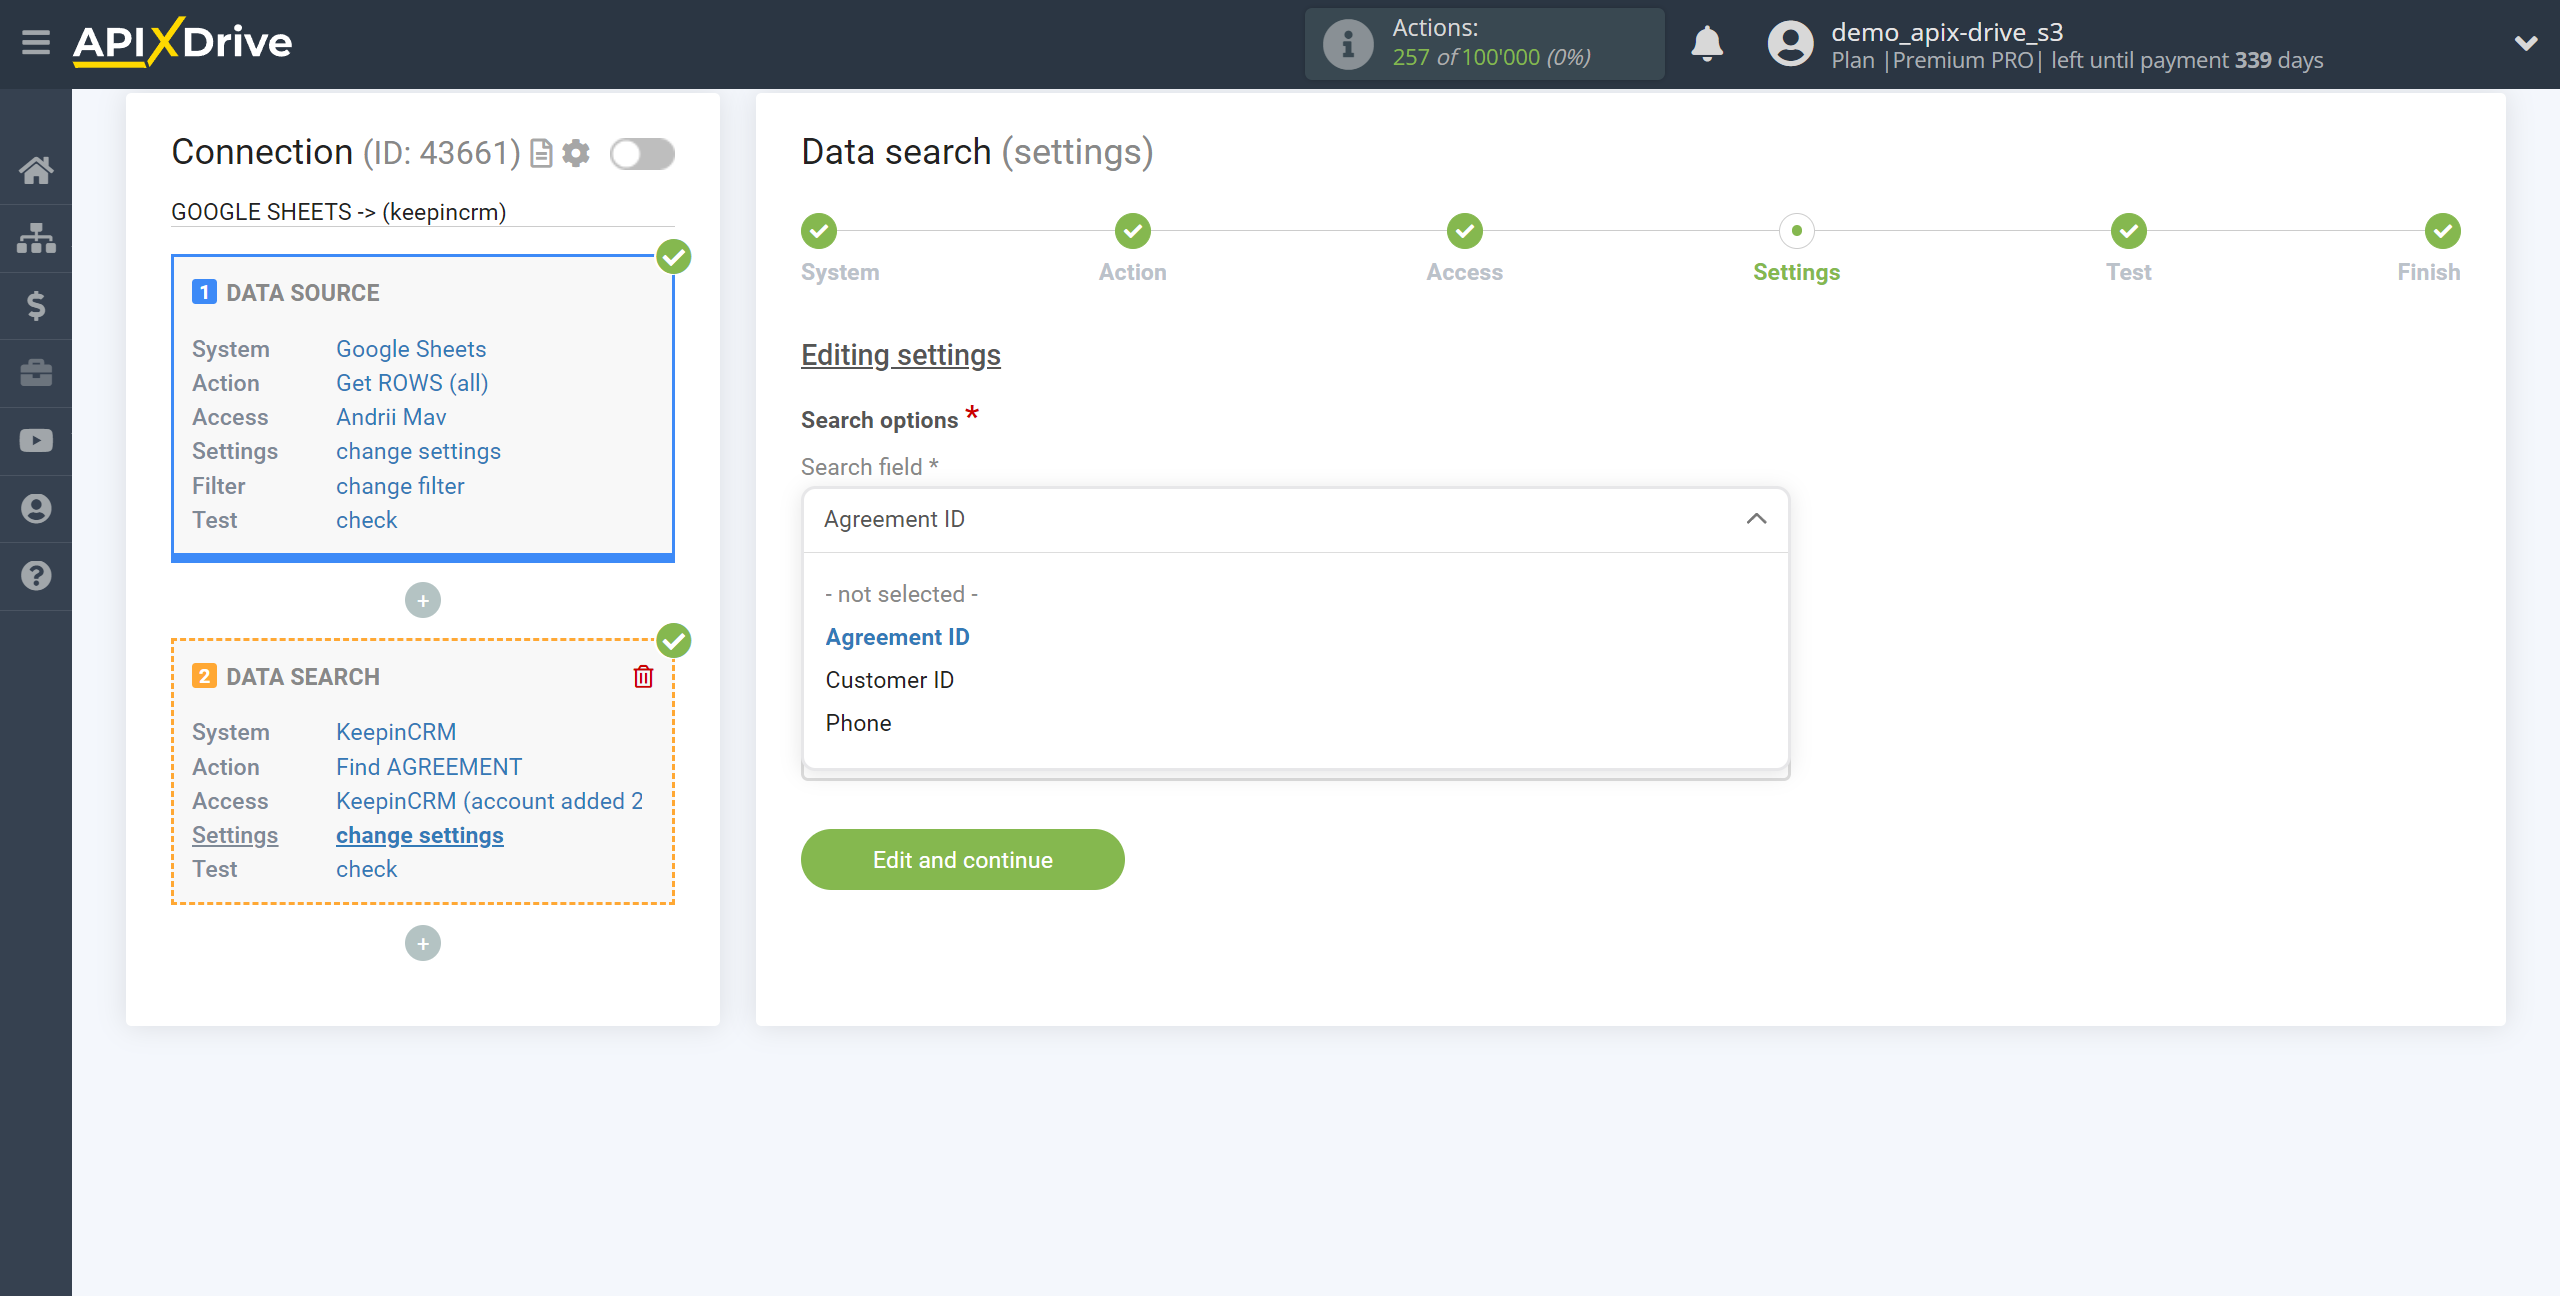This screenshot has height=1296, width=2560.
Task: Go to the Finish step
Action: pyautogui.click(x=2443, y=231)
